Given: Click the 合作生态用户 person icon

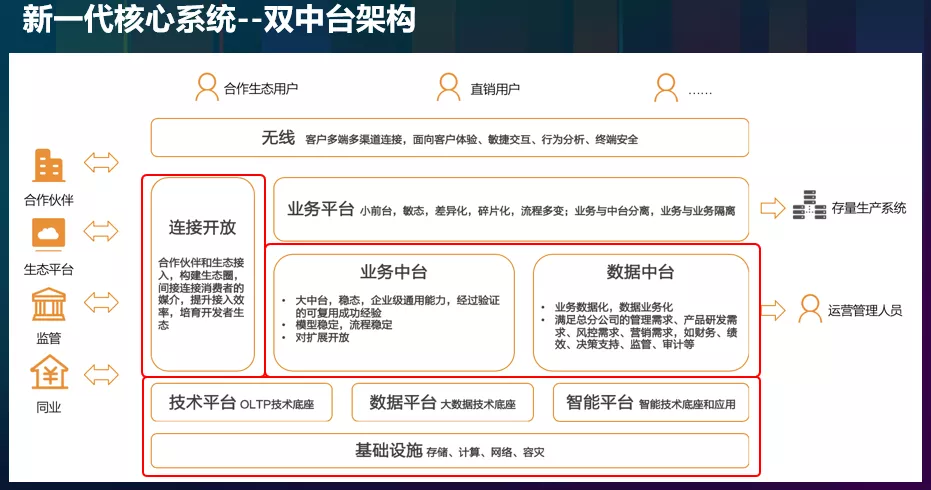Looking at the screenshot, I should (207, 87).
